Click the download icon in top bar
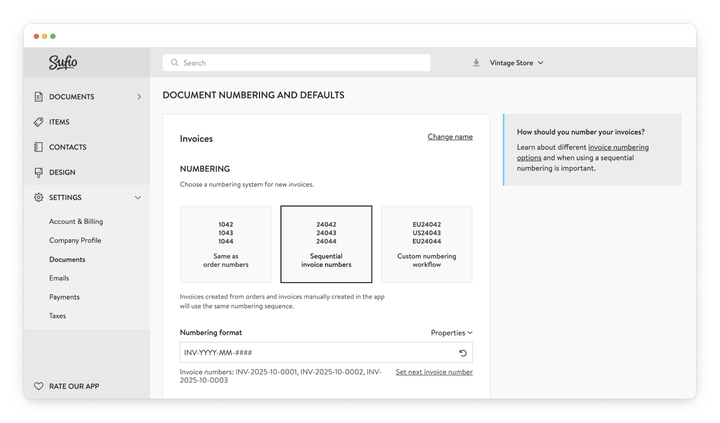720x423 pixels. coord(476,63)
